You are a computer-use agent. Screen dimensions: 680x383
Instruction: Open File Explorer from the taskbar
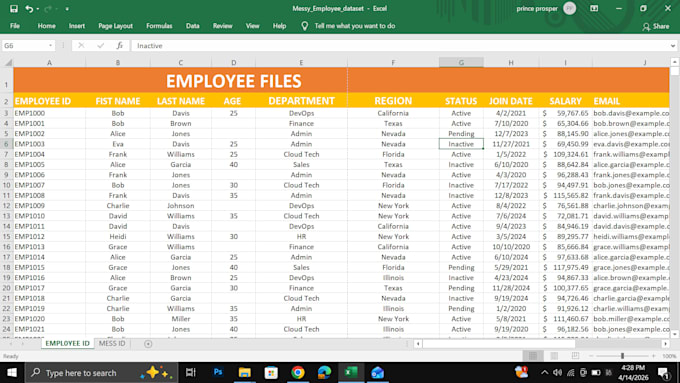pos(245,373)
